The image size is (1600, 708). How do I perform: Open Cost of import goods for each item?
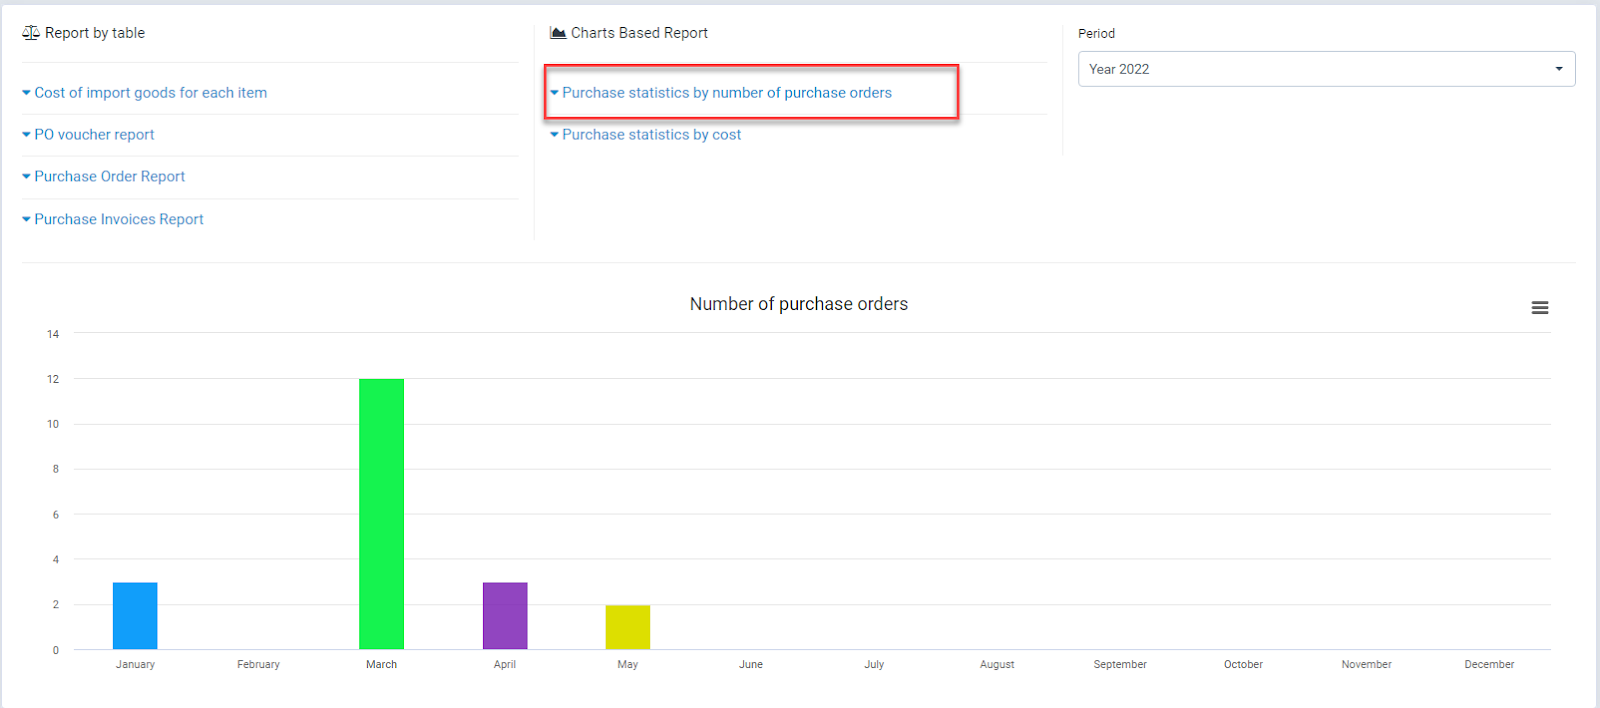tap(150, 93)
